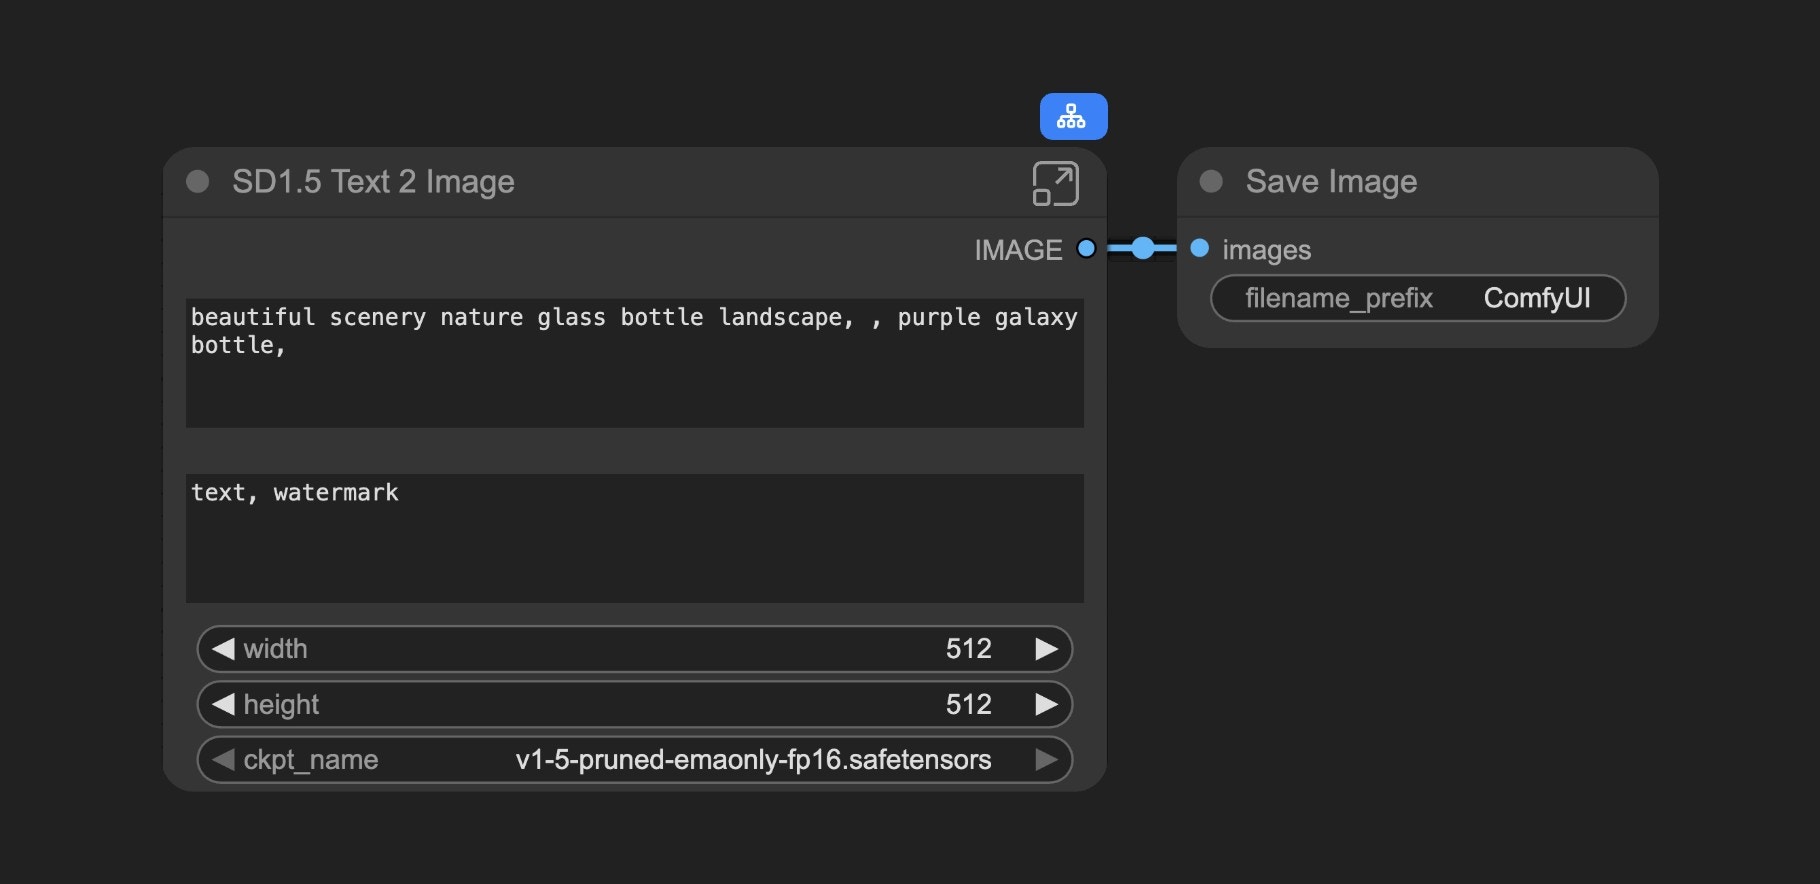Select next checkpoint with ckpt_name right arrow
The height and width of the screenshot is (884, 1820).
(1046, 760)
